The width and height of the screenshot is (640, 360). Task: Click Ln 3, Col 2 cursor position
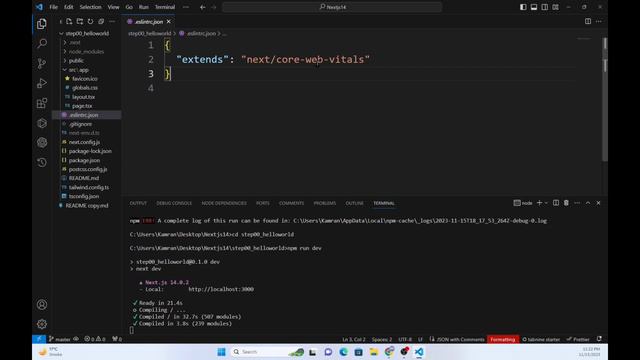click(353, 339)
